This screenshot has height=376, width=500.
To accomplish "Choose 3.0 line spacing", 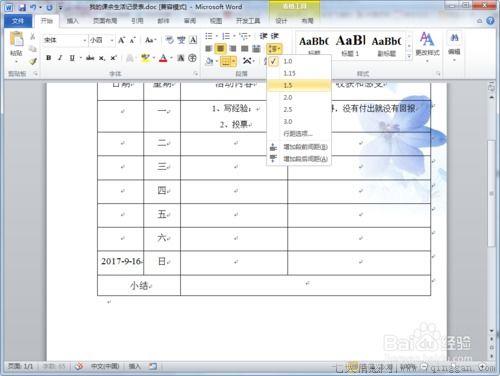I will click(x=299, y=122).
